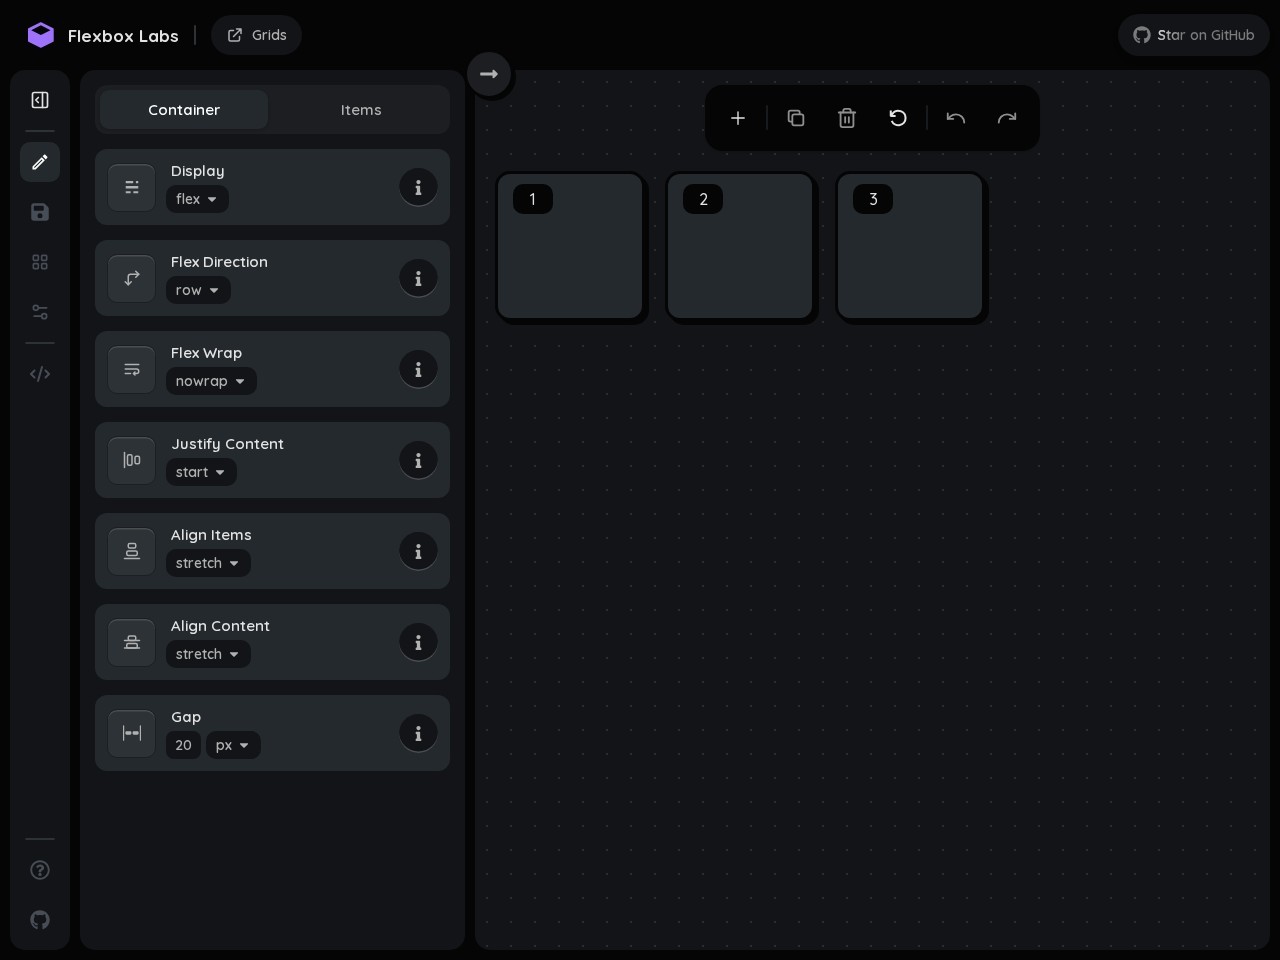The width and height of the screenshot is (1280, 960).
Task: Duplicate item with the copy icon
Action: click(796, 118)
